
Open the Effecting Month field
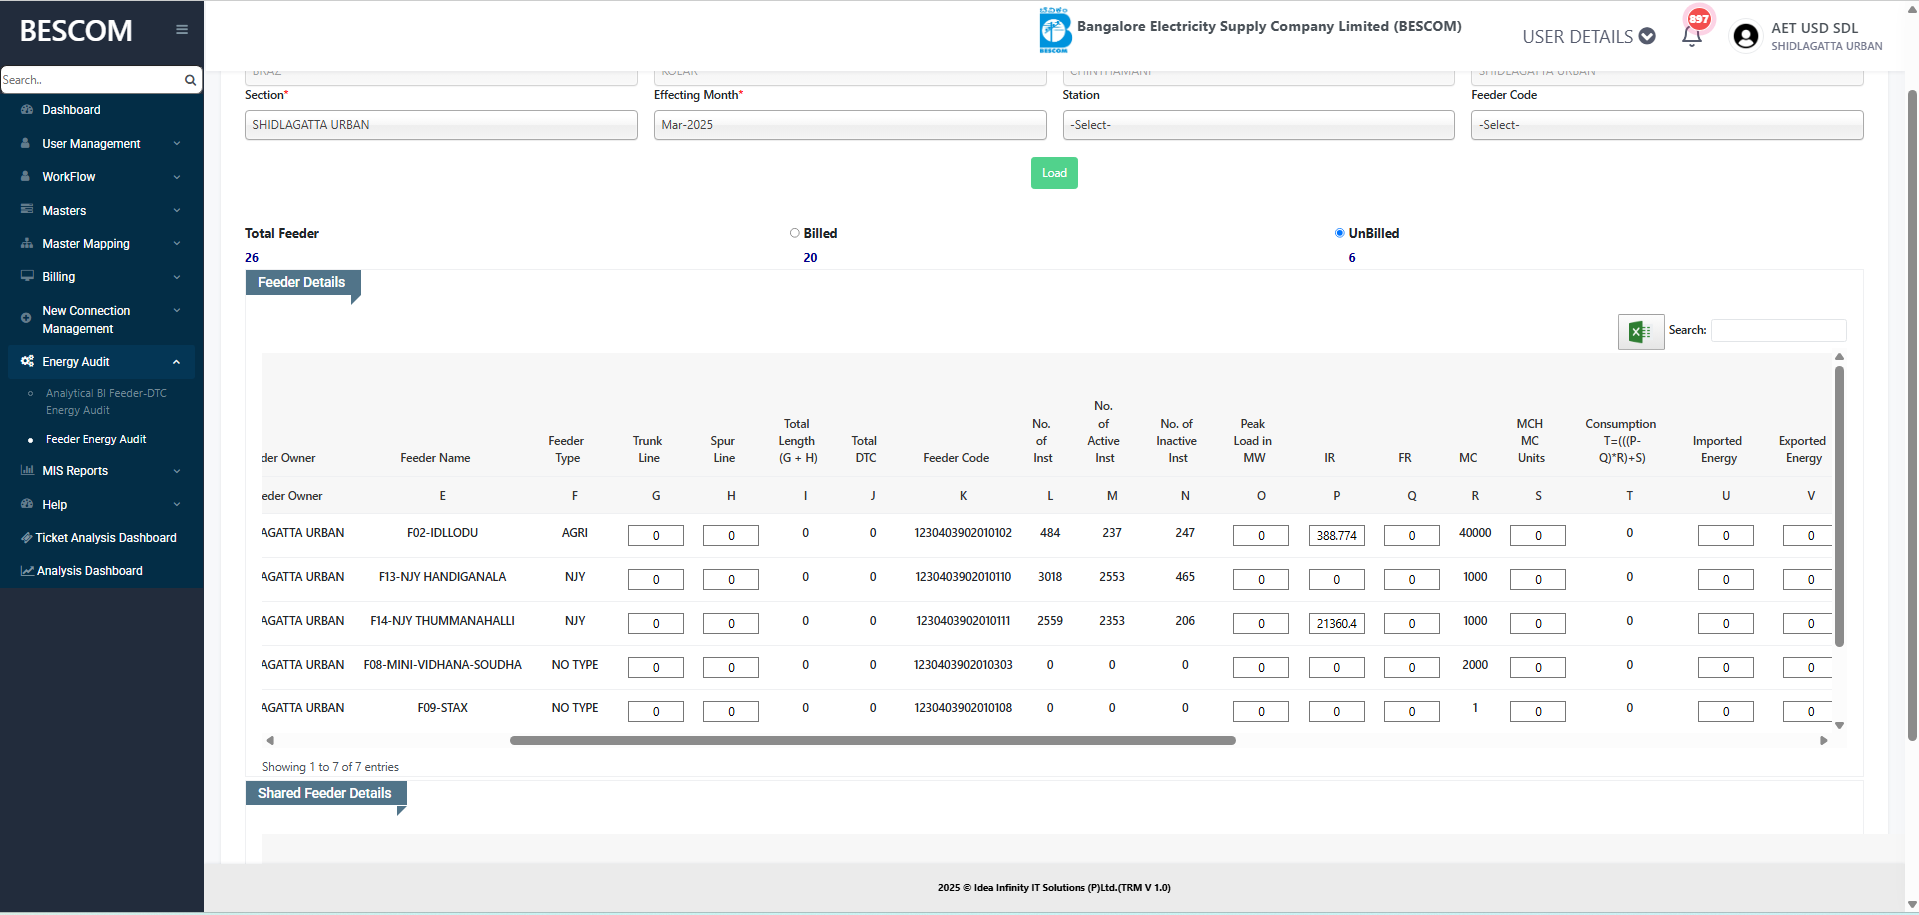click(x=850, y=125)
